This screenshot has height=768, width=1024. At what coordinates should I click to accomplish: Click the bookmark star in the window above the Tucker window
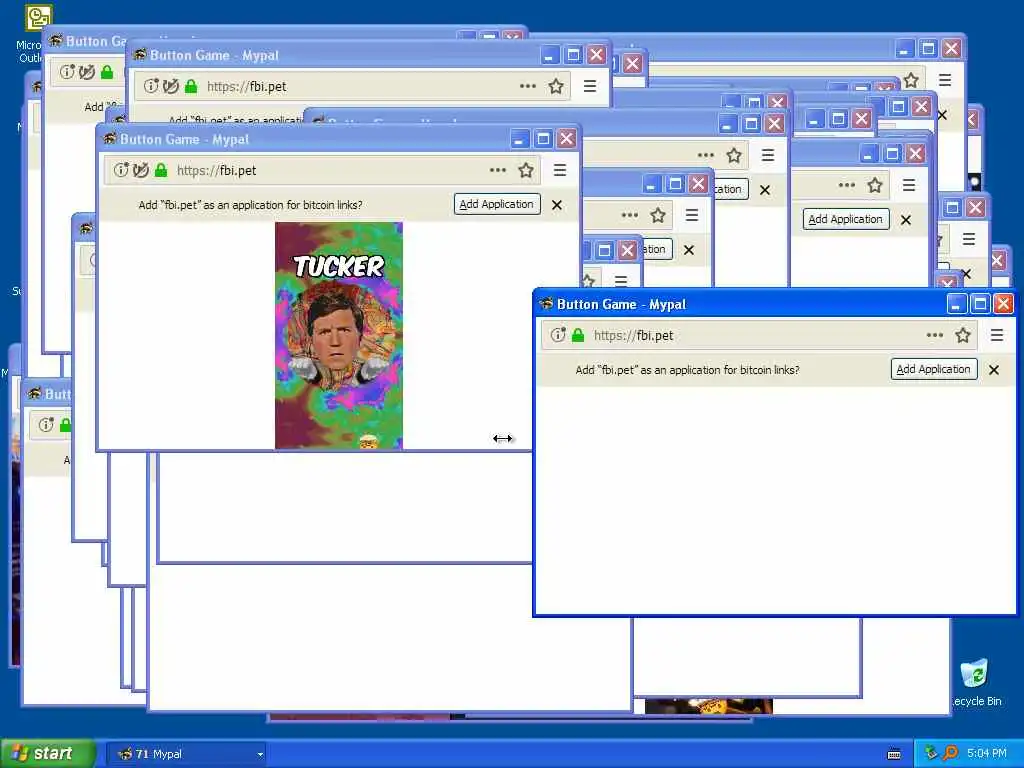(x=556, y=86)
